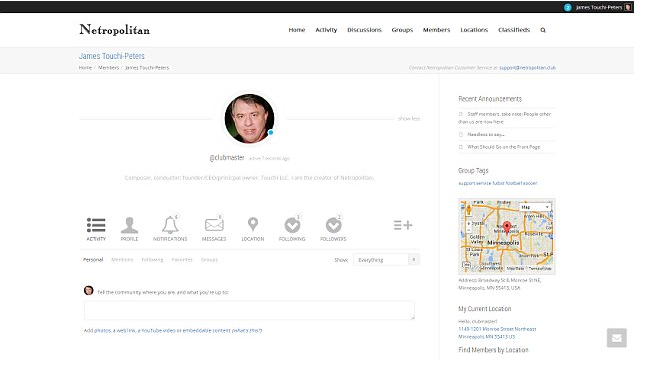The image size is (648, 377).
Task: Click the Home breadcrumb link
Action: click(x=85, y=67)
